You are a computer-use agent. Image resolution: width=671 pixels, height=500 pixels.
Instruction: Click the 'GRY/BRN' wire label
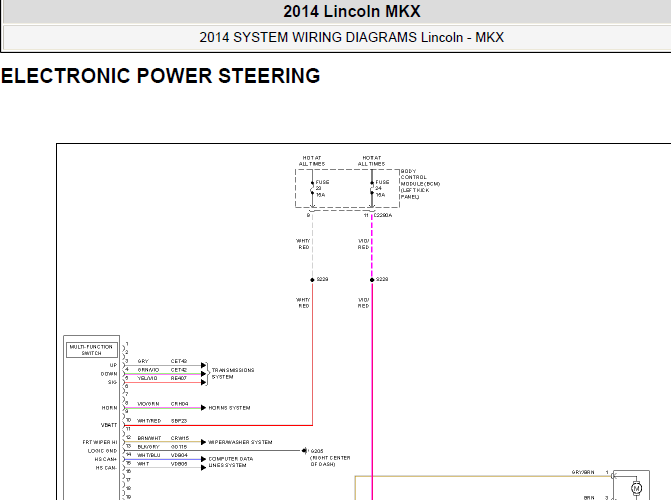point(583,472)
